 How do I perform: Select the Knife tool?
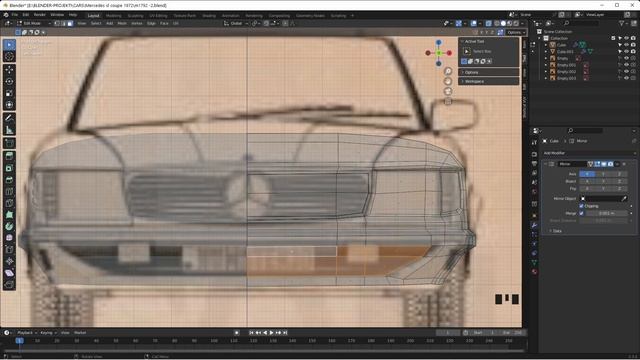click(x=9, y=203)
